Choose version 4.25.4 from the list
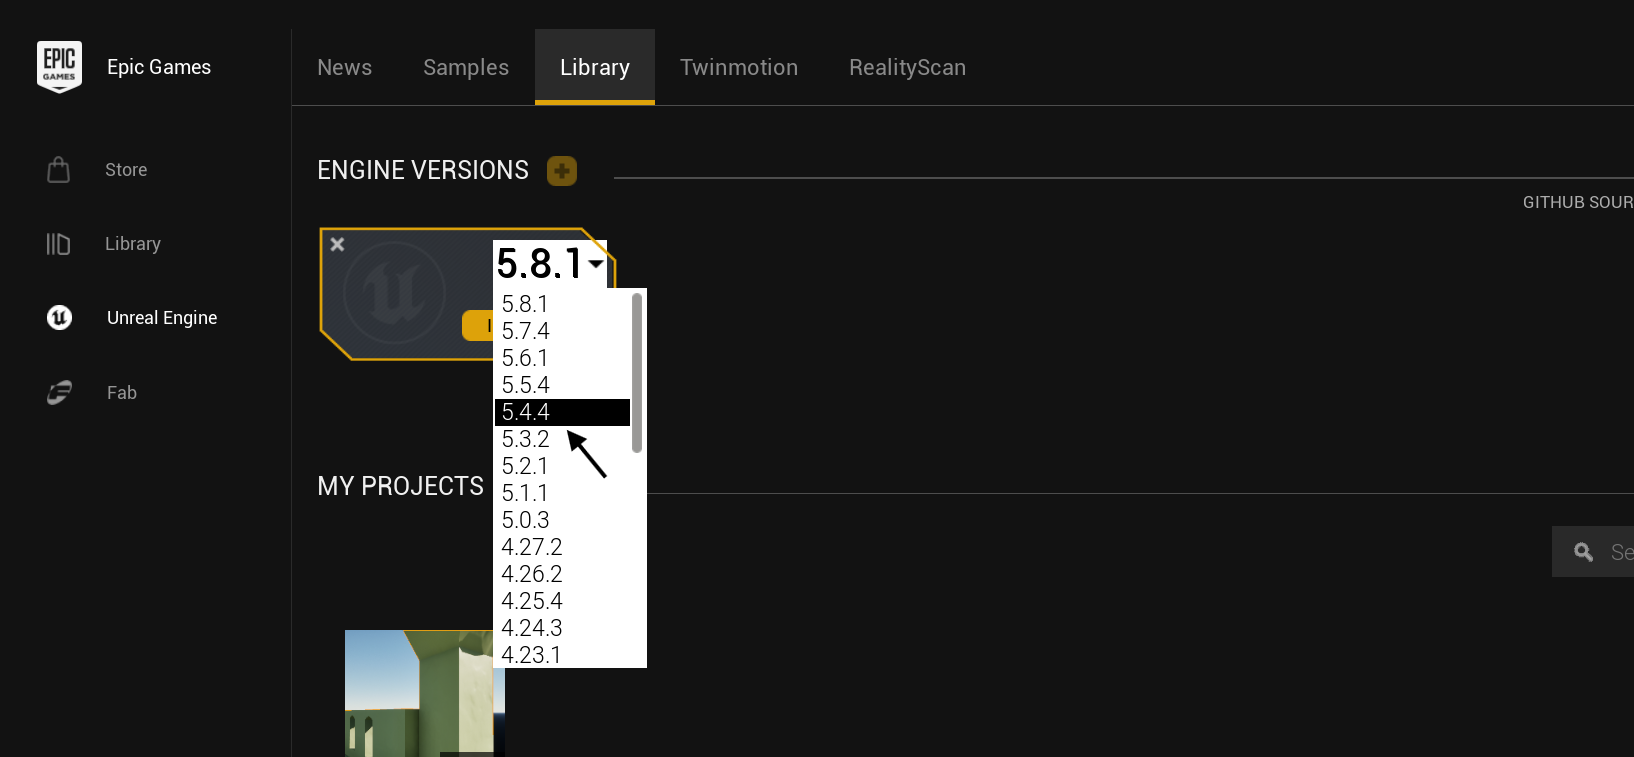Screen dimensions: 1634x757 (x=562, y=601)
